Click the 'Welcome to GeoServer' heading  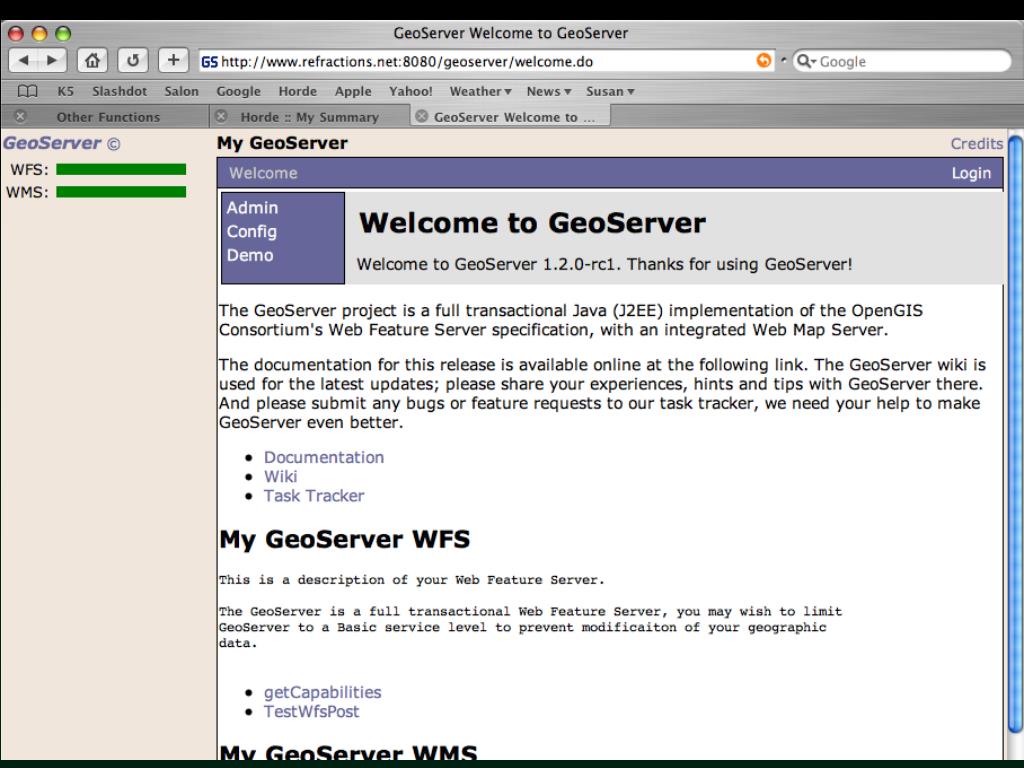[x=532, y=223]
